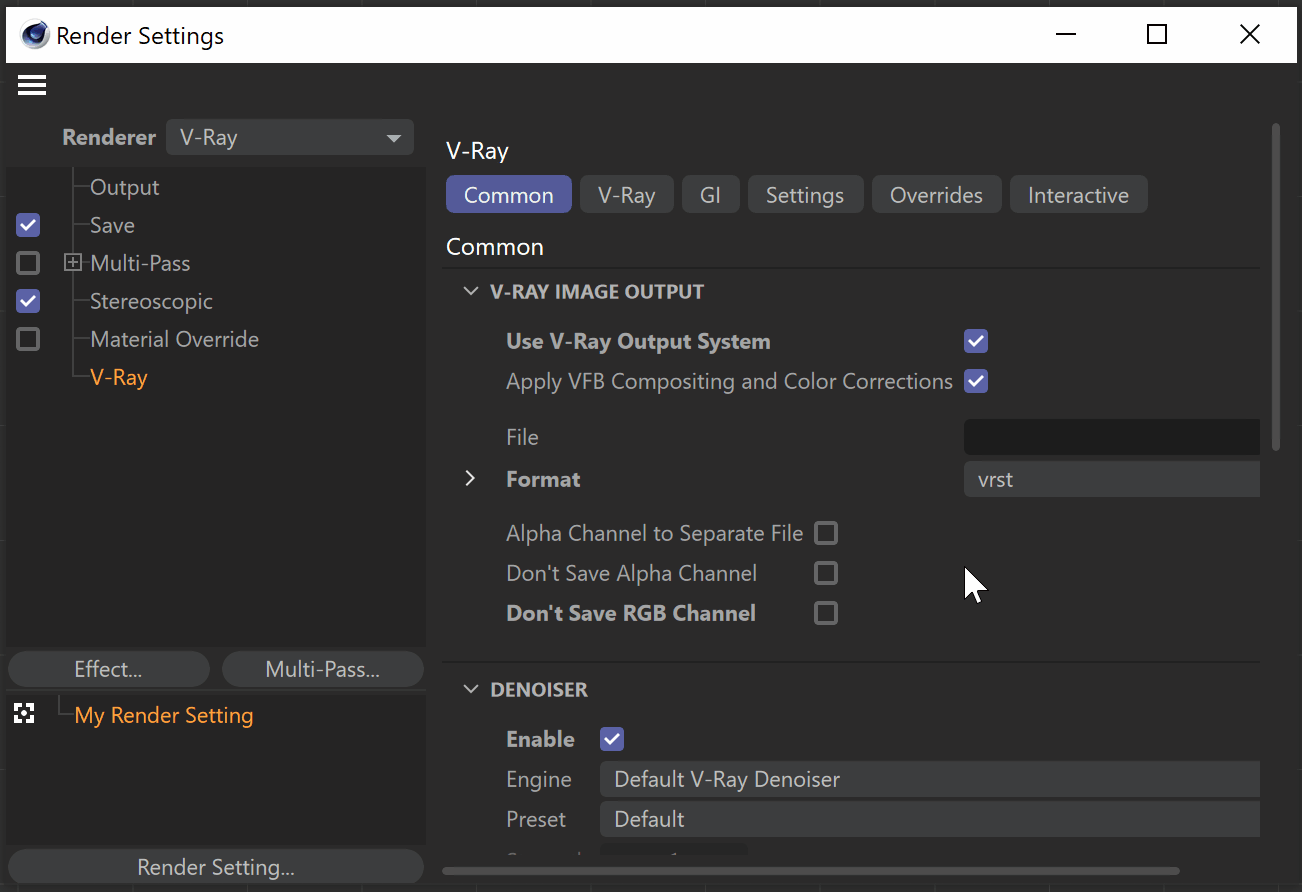
Task: Expand the Format options arrow
Action: (470, 479)
